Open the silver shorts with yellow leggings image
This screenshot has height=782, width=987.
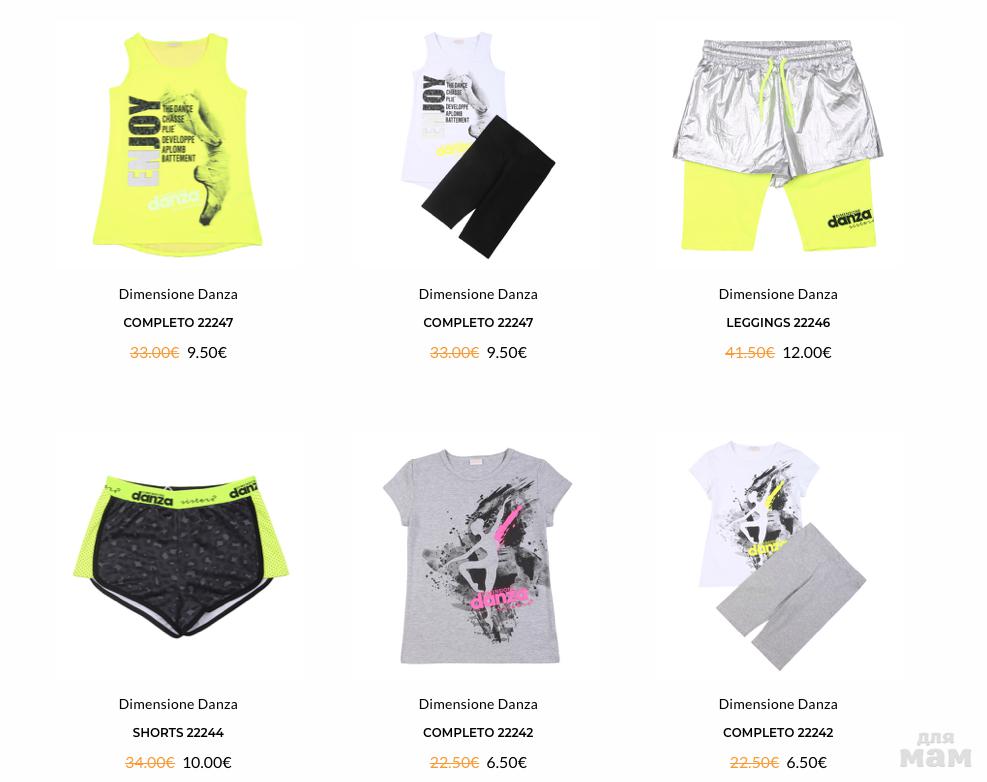pyautogui.click(x=778, y=145)
